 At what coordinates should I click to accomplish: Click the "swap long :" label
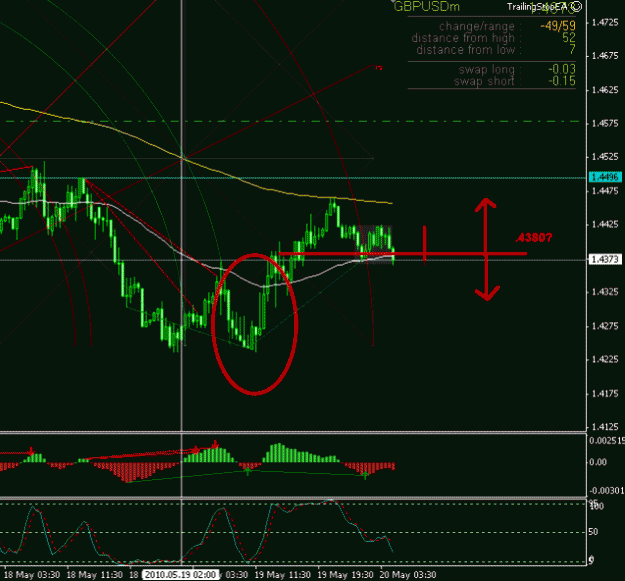(490, 70)
